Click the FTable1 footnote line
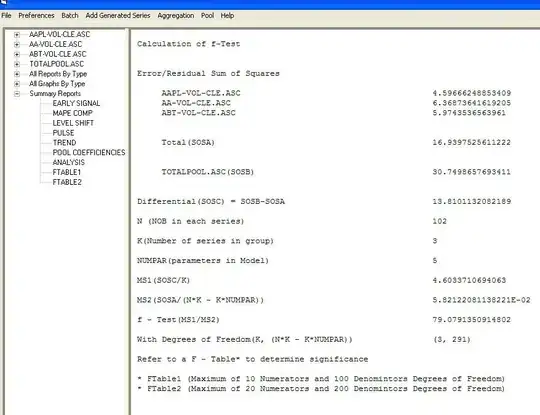 (x=321, y=379)
